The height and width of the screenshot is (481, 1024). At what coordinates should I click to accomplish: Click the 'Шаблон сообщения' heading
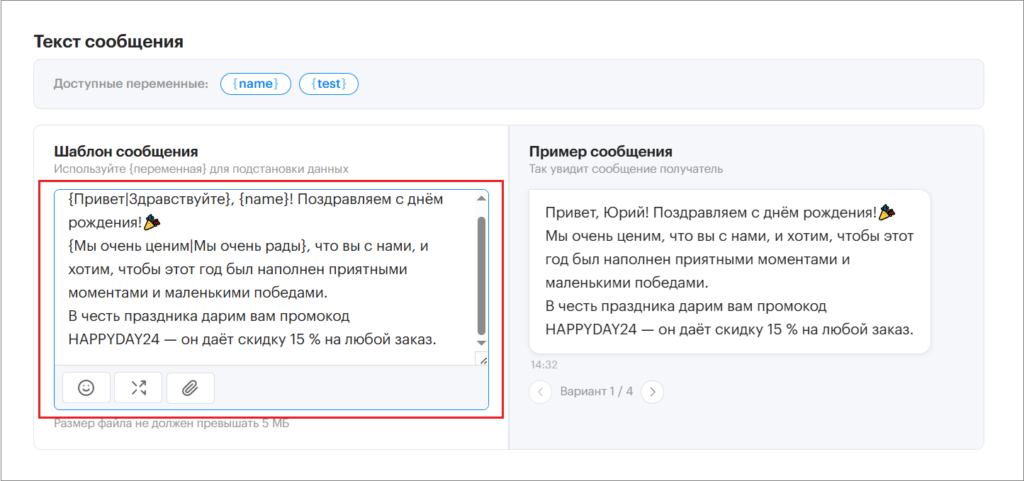point(126,152)
